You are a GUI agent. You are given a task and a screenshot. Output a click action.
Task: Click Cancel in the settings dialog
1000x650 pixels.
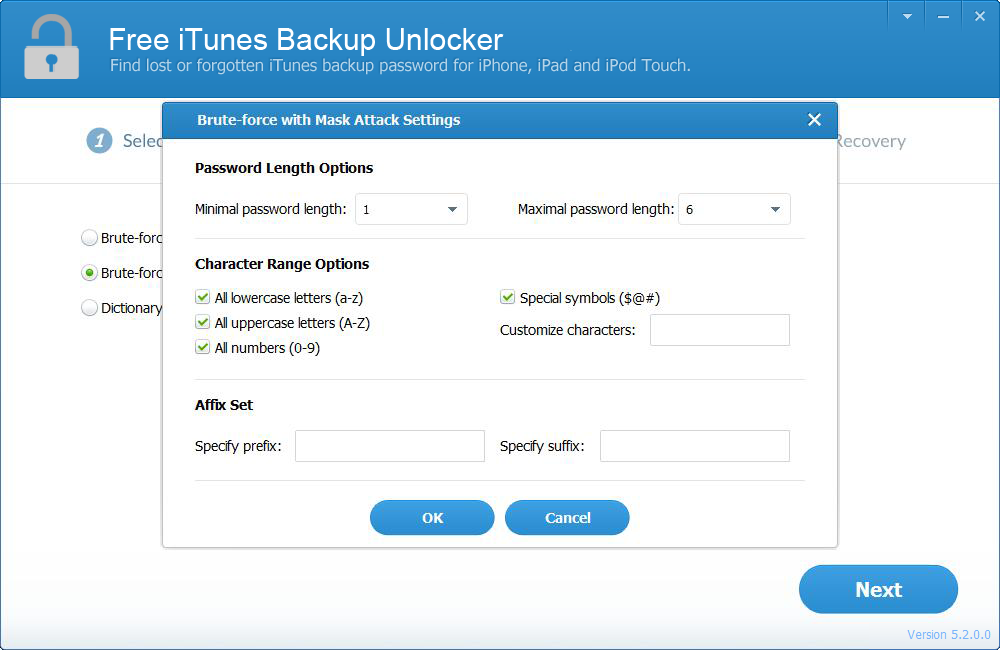click(567, 518)
